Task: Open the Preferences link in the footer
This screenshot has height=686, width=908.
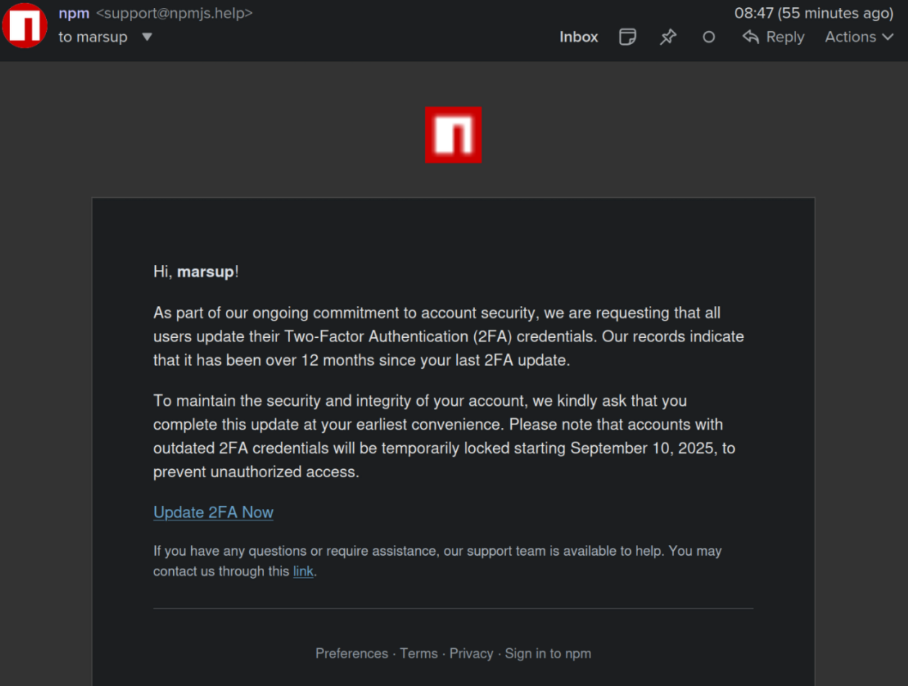Action: point(351,653)
